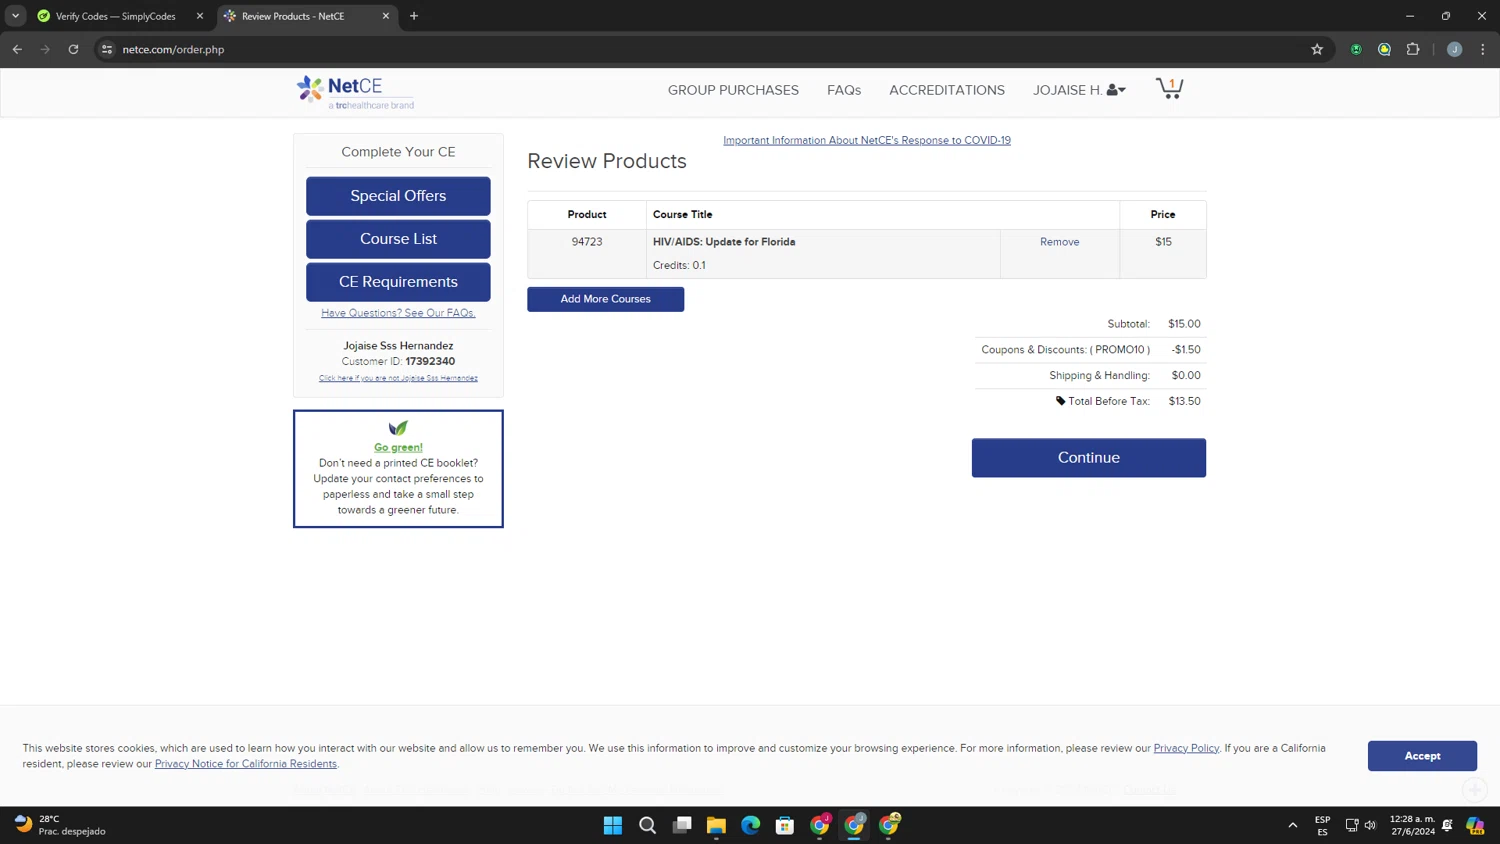Image resolution: width=1500 pixels, height=844 pixels.
Task: Open the Chrome profile avatar
Action: click(1455, 49)
